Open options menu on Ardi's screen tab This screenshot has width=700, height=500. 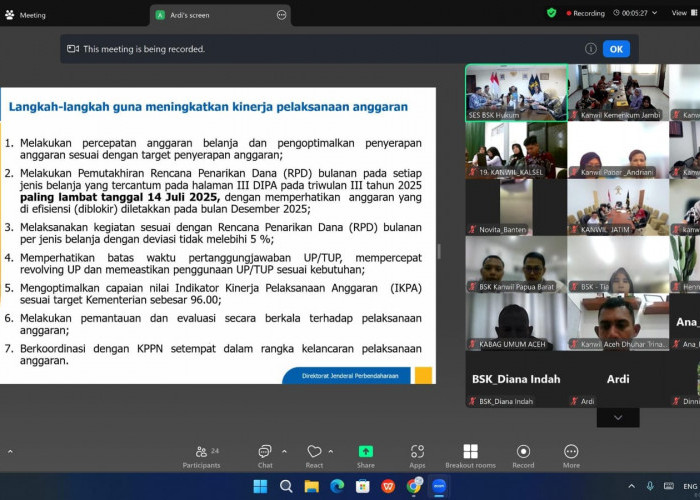(282, 15)
